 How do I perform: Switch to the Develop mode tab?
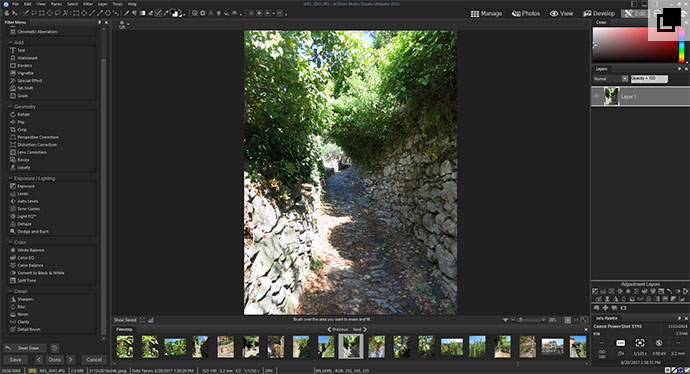pyautogui.click(x=599, y=14)
